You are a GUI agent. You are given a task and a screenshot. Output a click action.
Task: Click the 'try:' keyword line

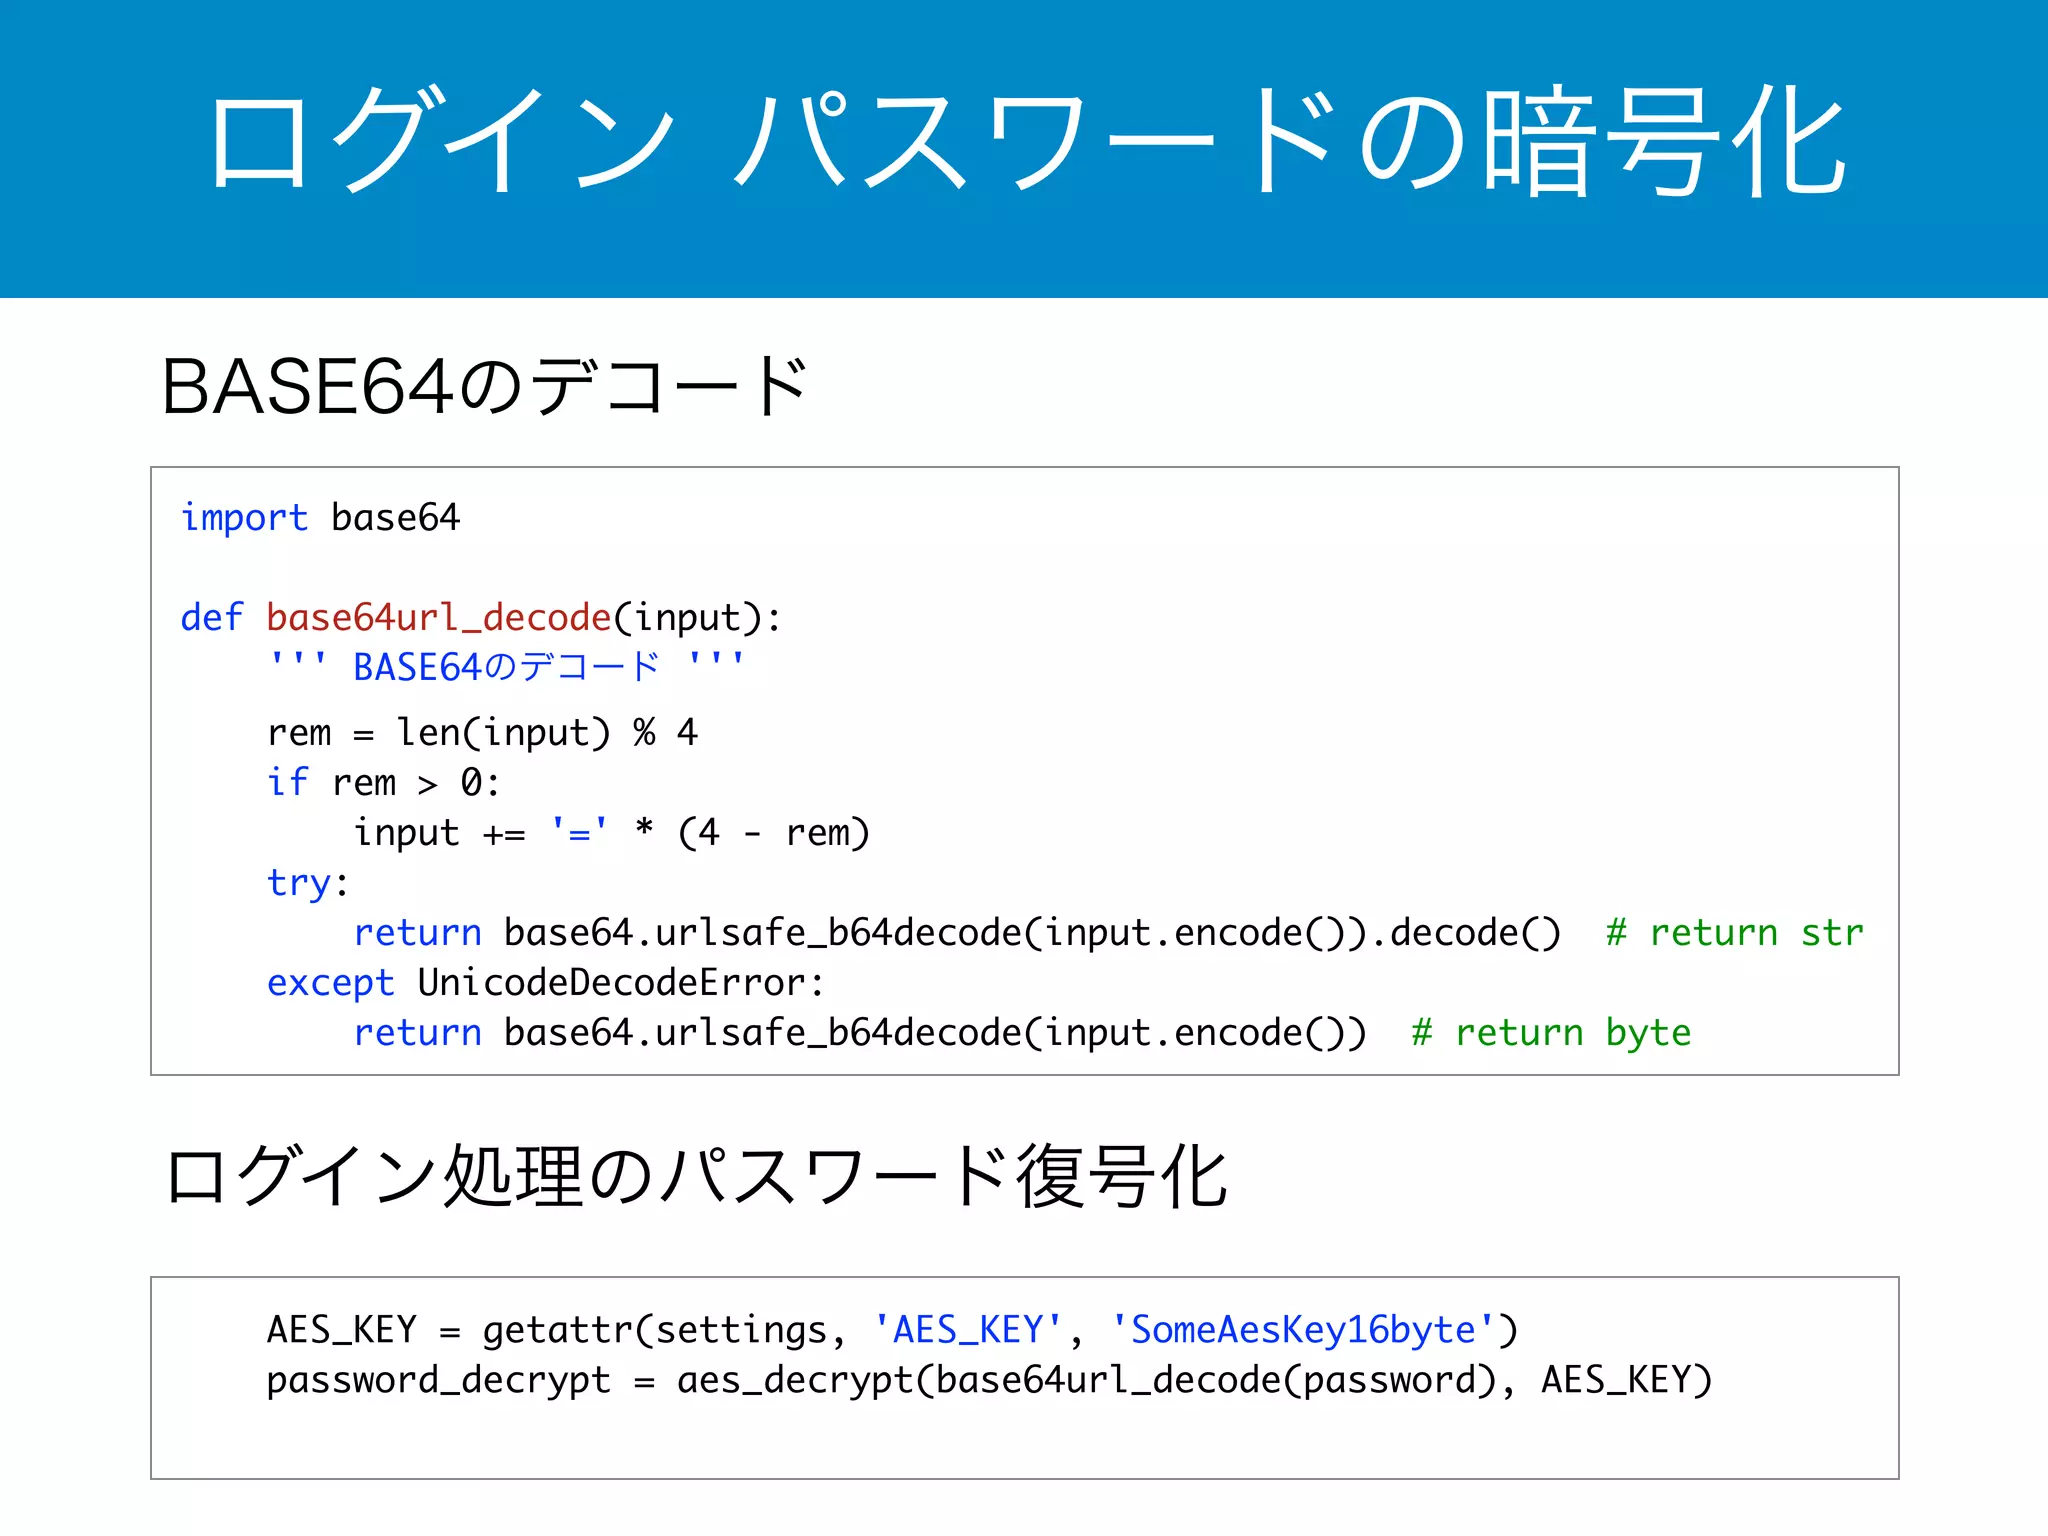point(307,883)
